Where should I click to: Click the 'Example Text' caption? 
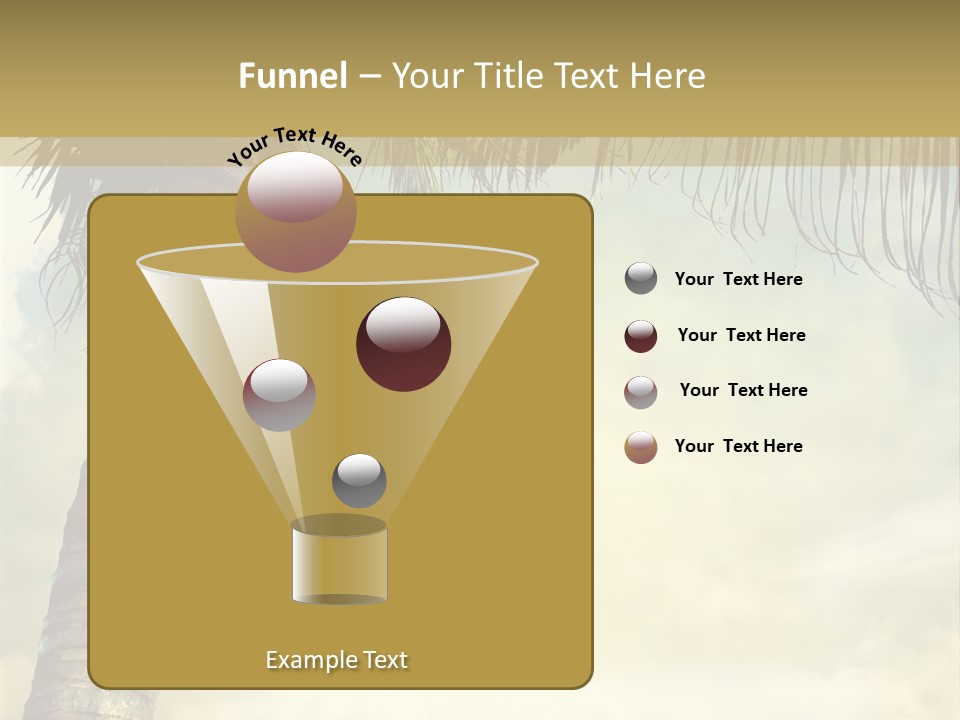pyautogui.click(x=336, y=659)
